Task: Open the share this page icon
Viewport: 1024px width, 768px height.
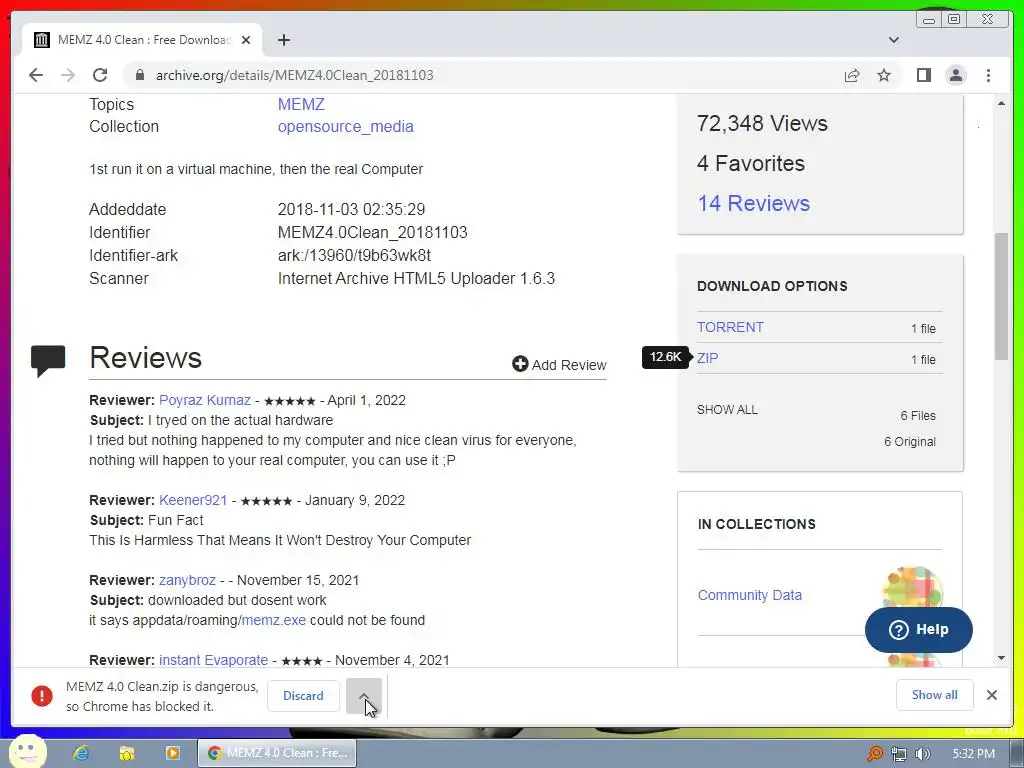Action: 852,75
